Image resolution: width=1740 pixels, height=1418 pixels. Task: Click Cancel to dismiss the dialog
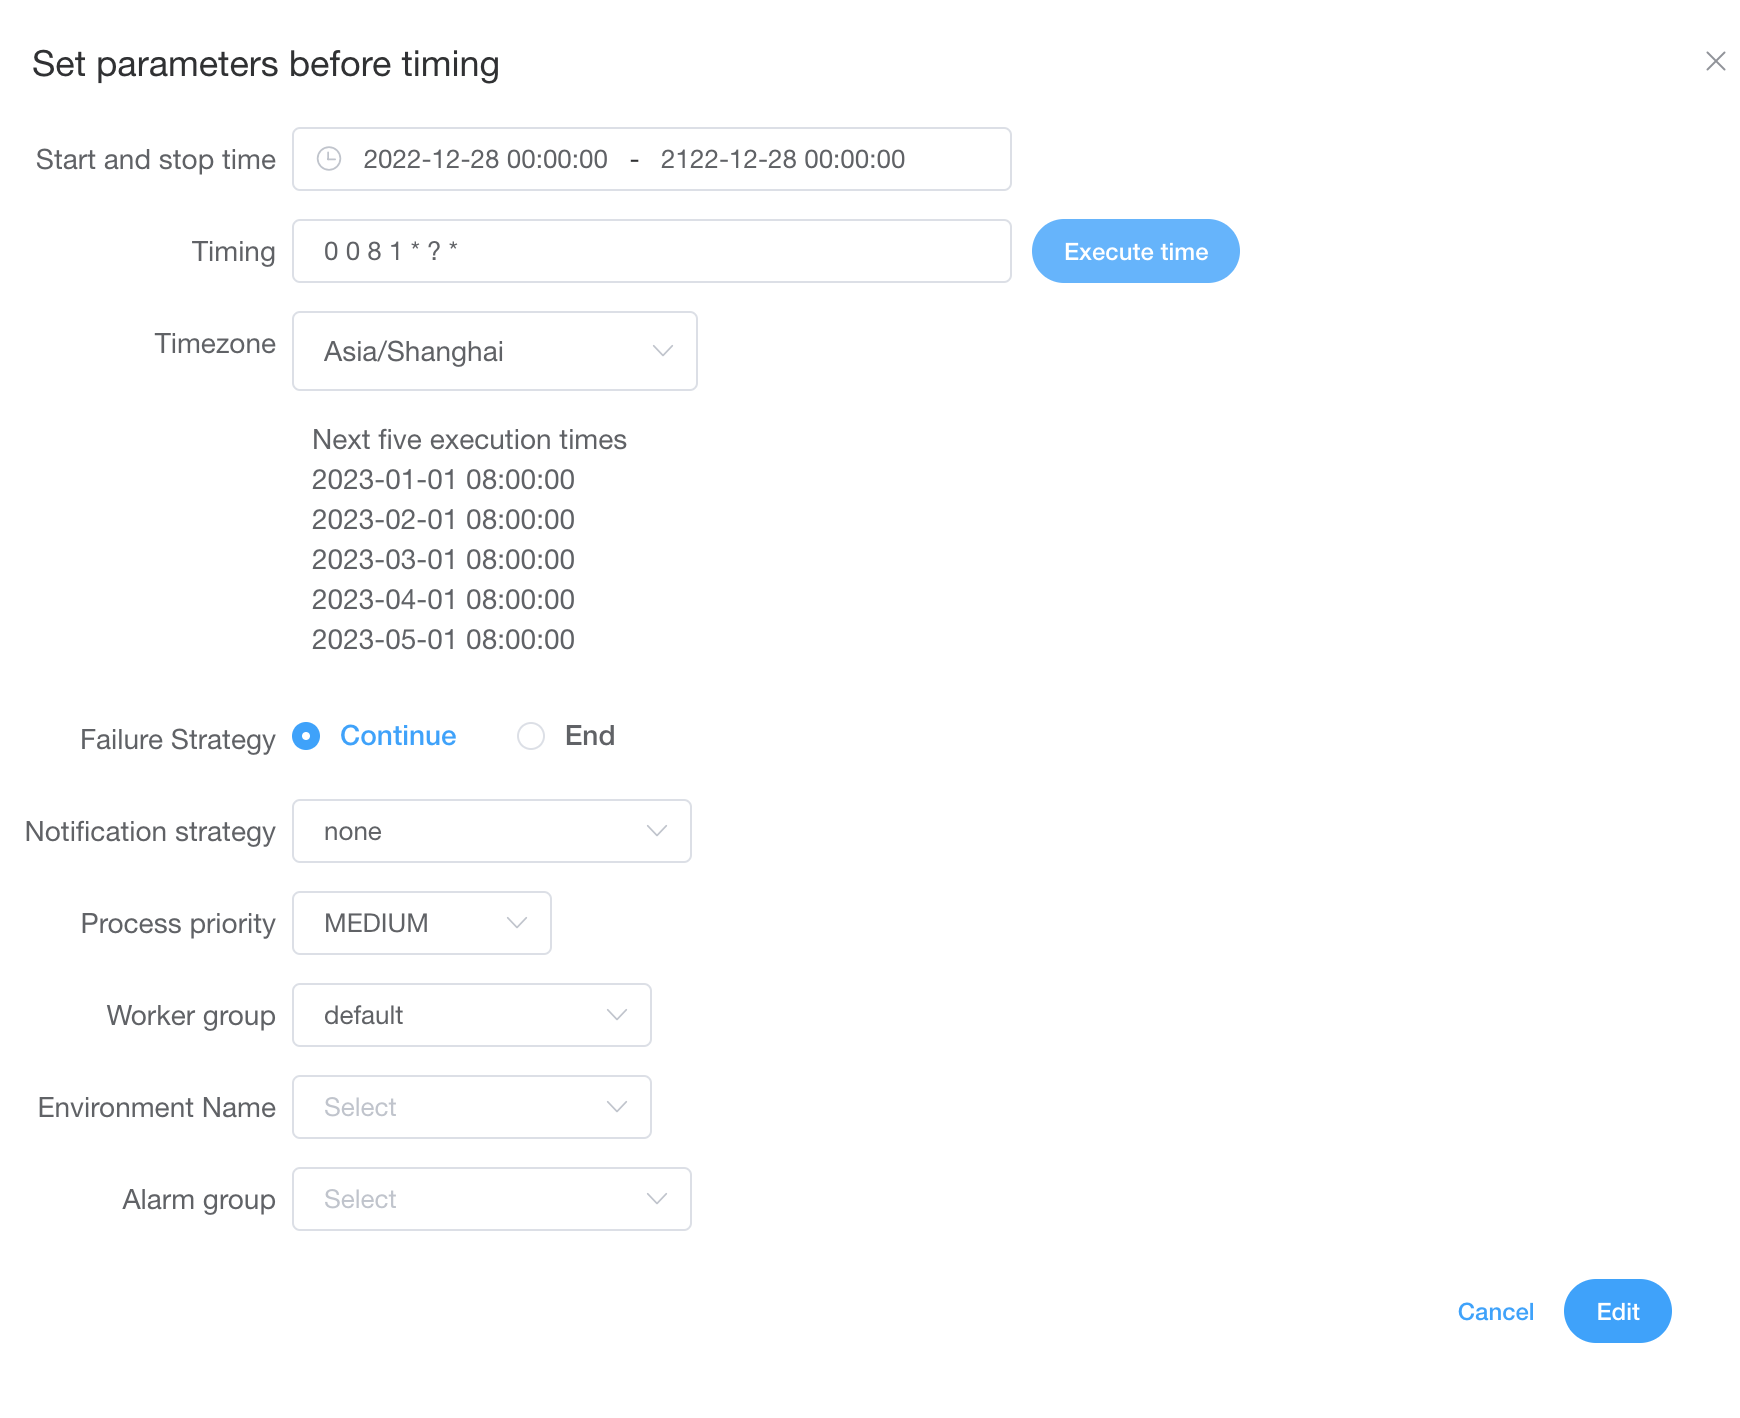(1495, 1311)
